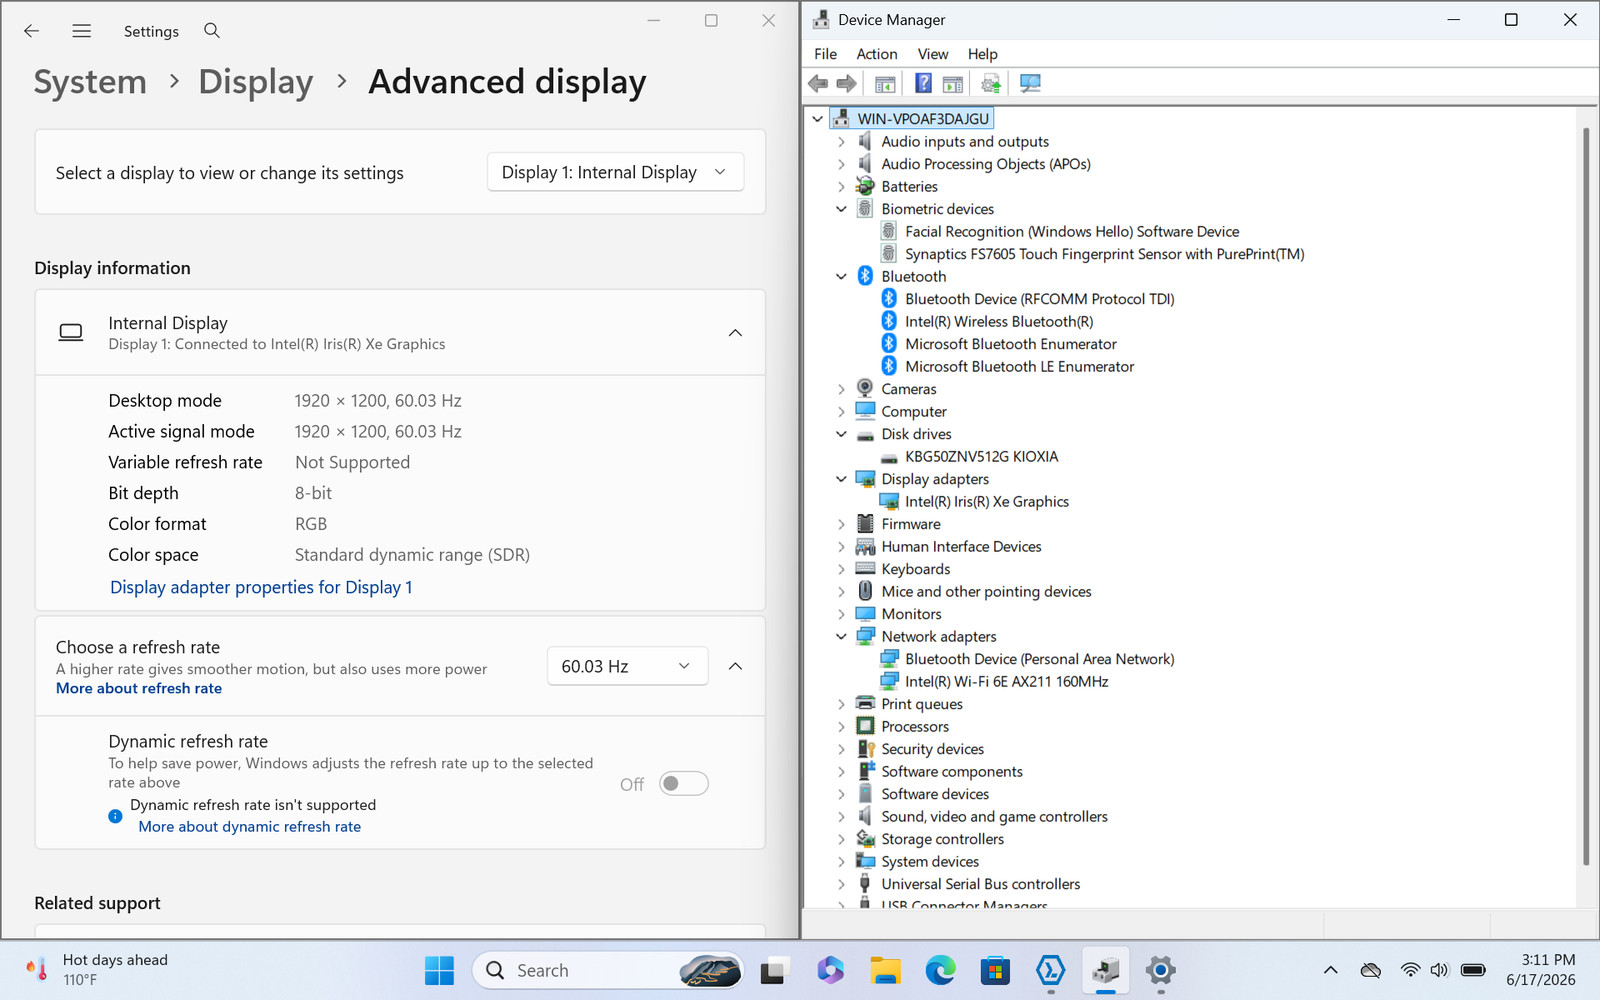Open File Explorer from the taskbar
The image size is (1600, 1000).
tap(885, 970)
